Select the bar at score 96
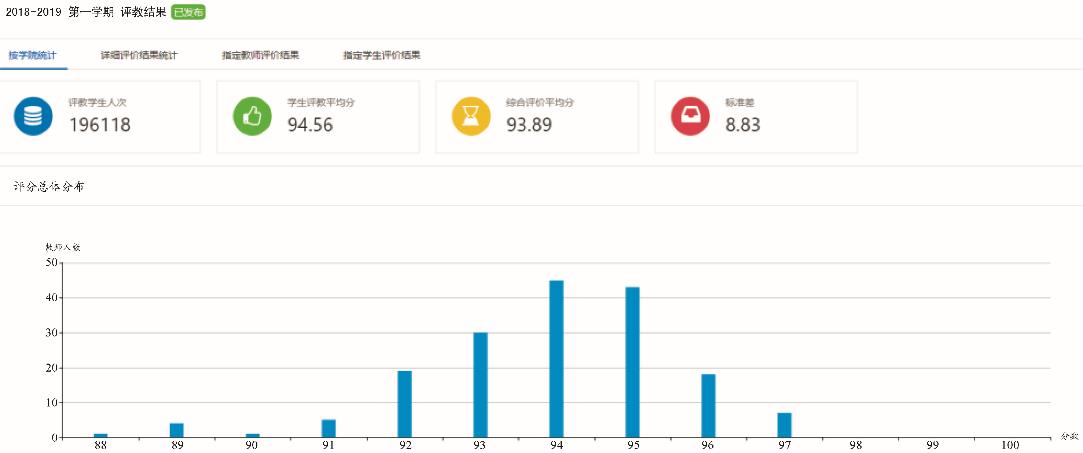Viewport: 1083px width, 453px height. pos(708,406)
